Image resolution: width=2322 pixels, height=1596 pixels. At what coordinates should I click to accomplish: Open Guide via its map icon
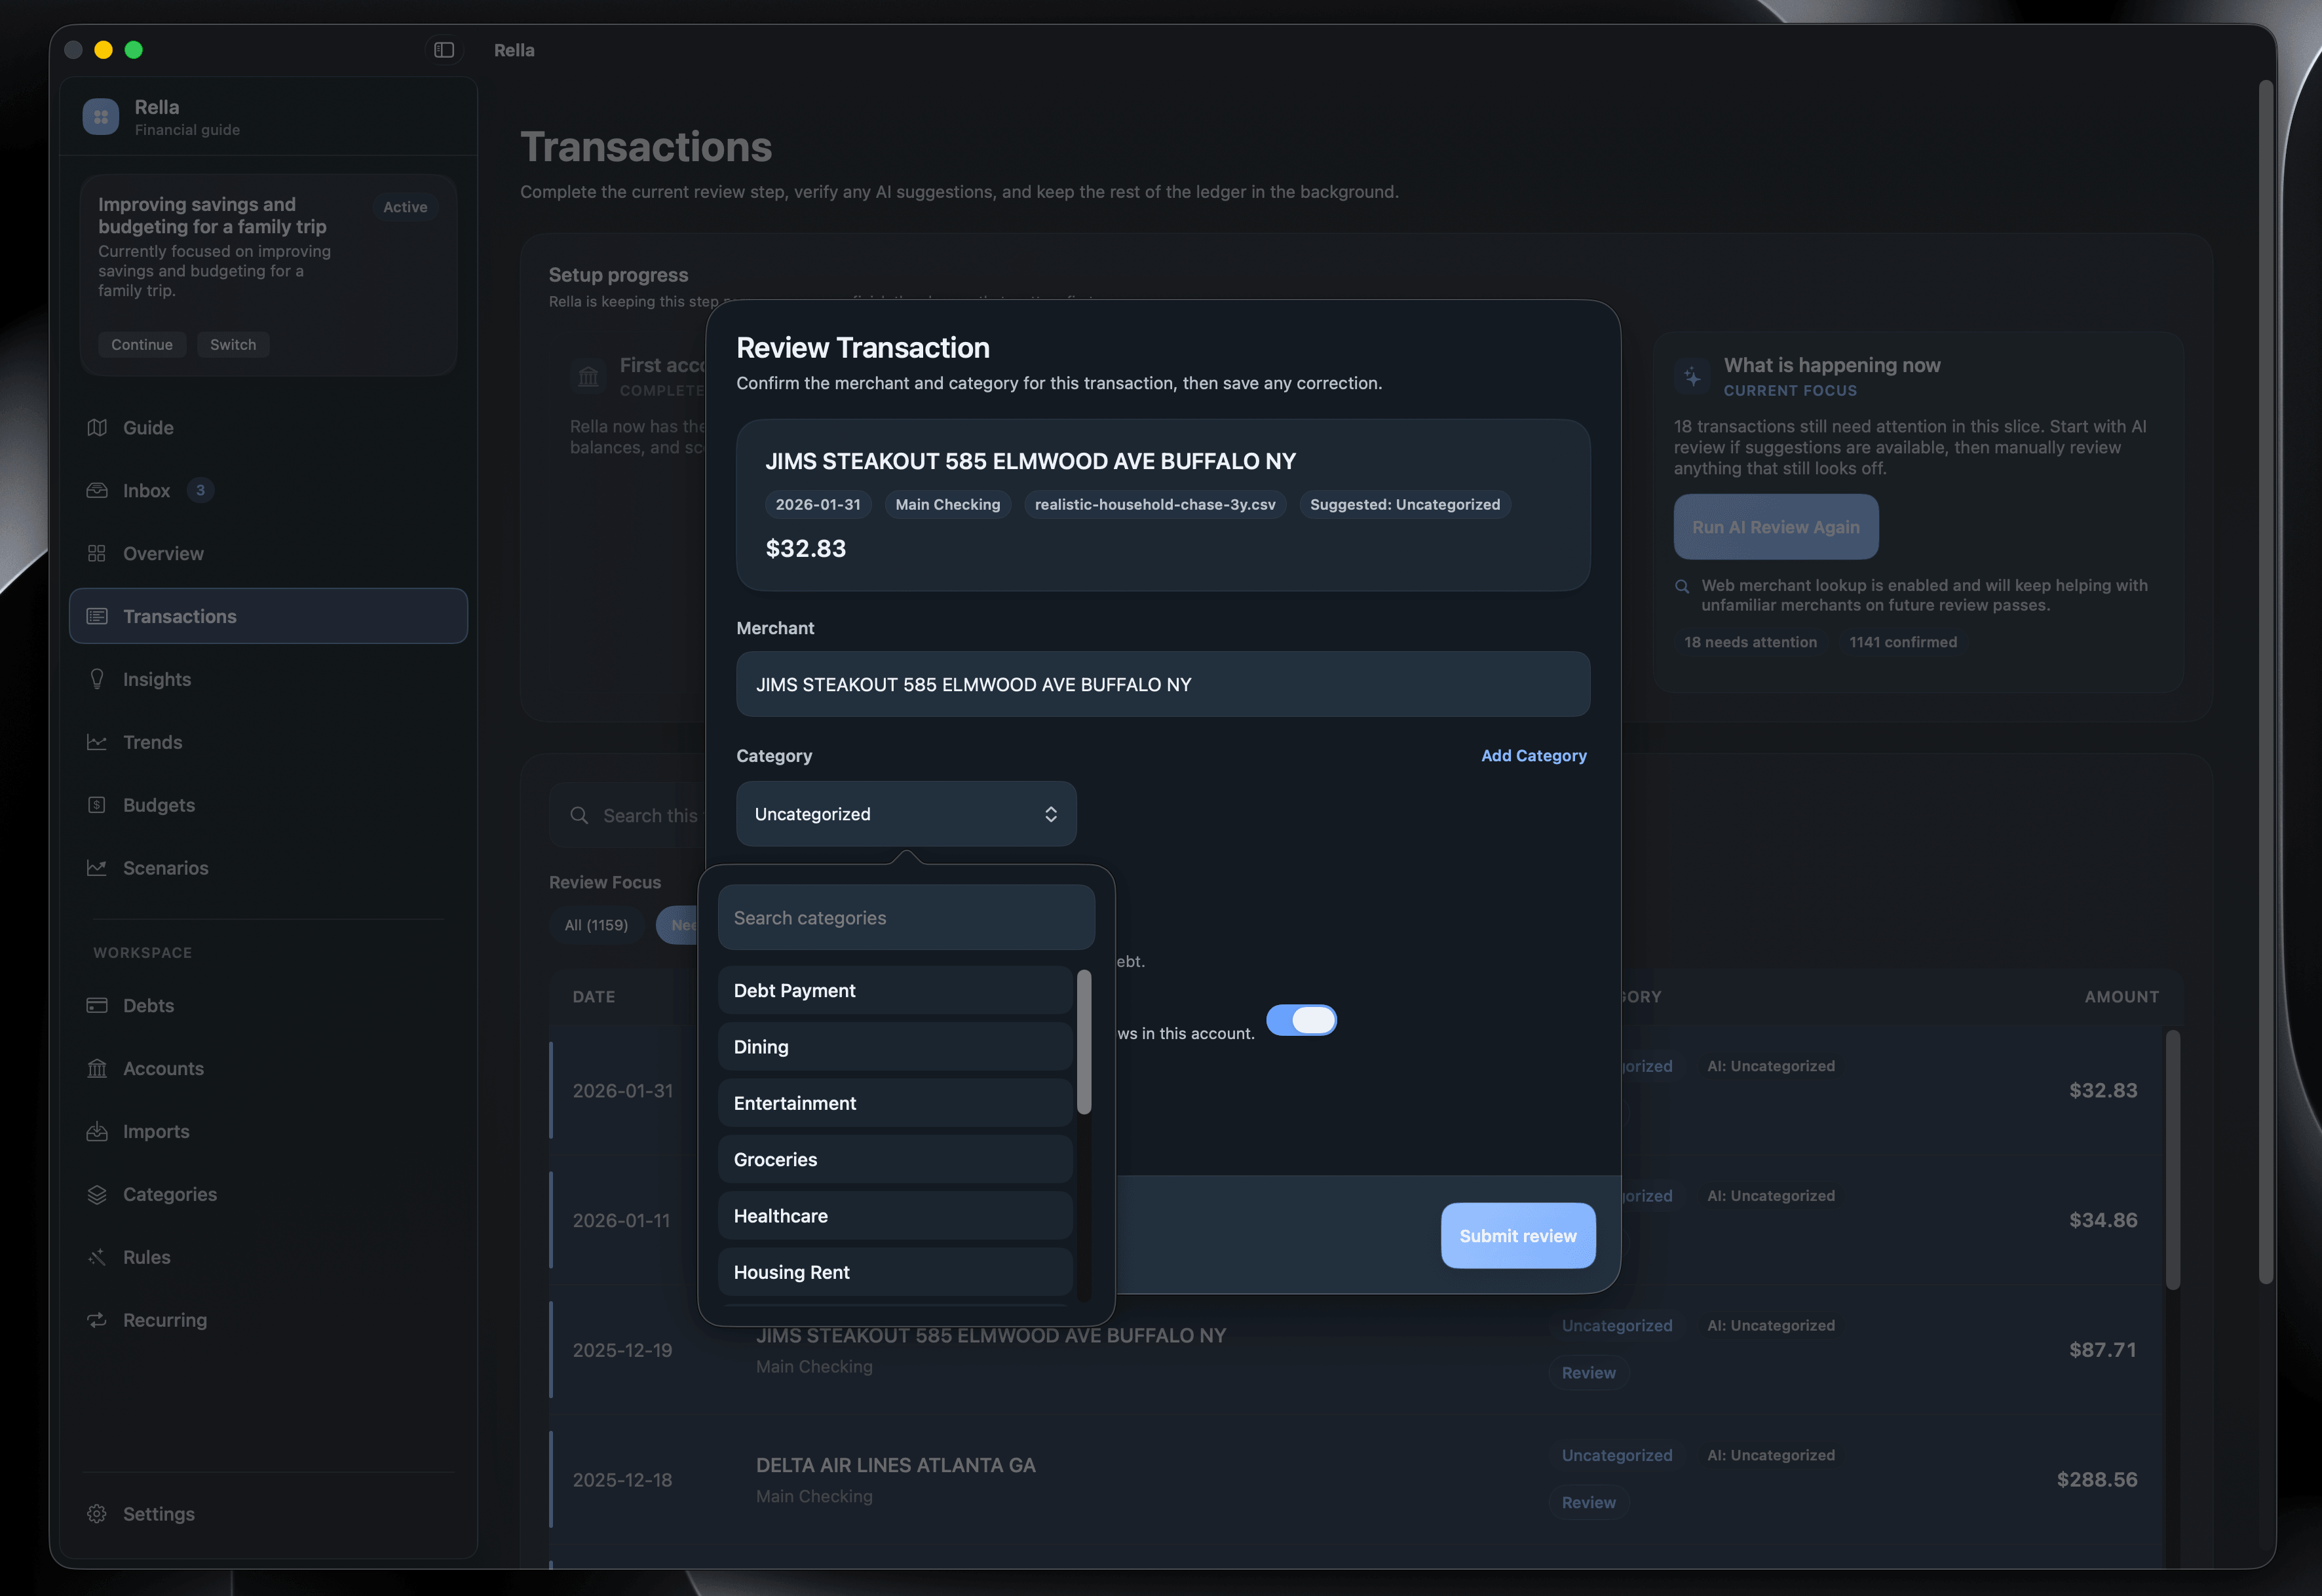(97, 428)
